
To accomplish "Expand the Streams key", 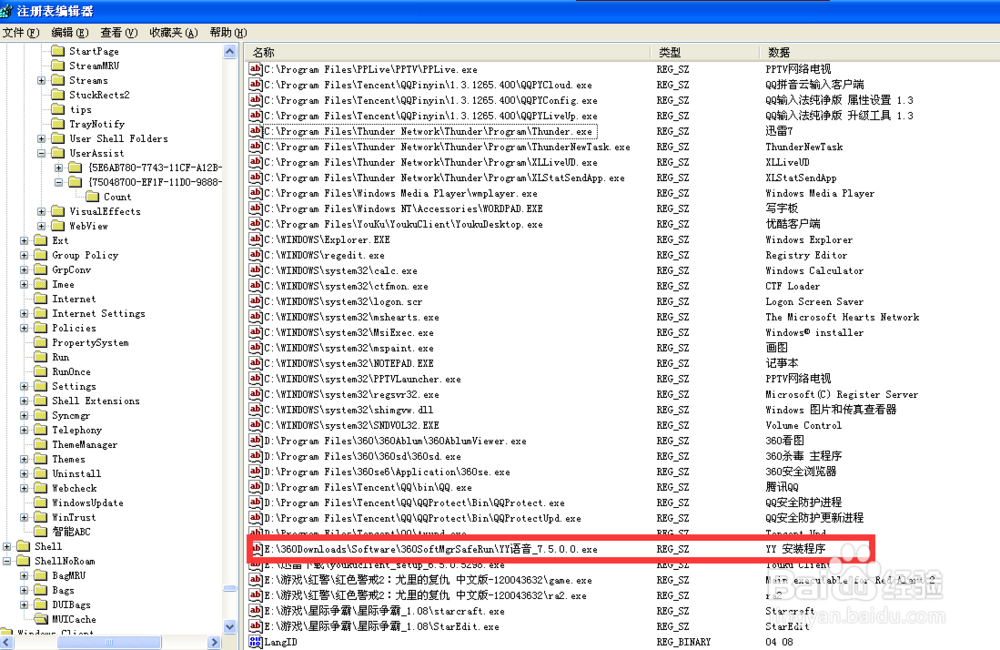I will point(41,80).
